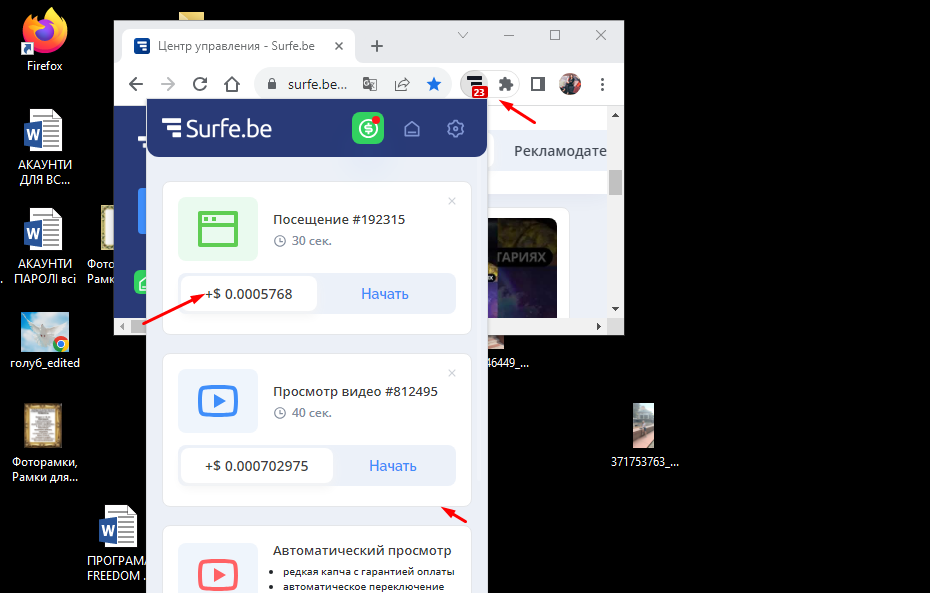The image size is (930, 593).
Task: Toggle Chrome side panel icon
Action: click(537, 84)
